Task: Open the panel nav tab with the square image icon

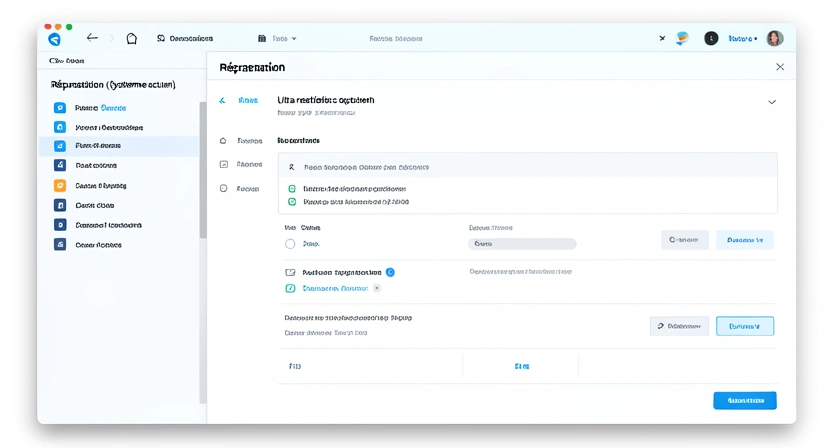Action: [241, 165]
